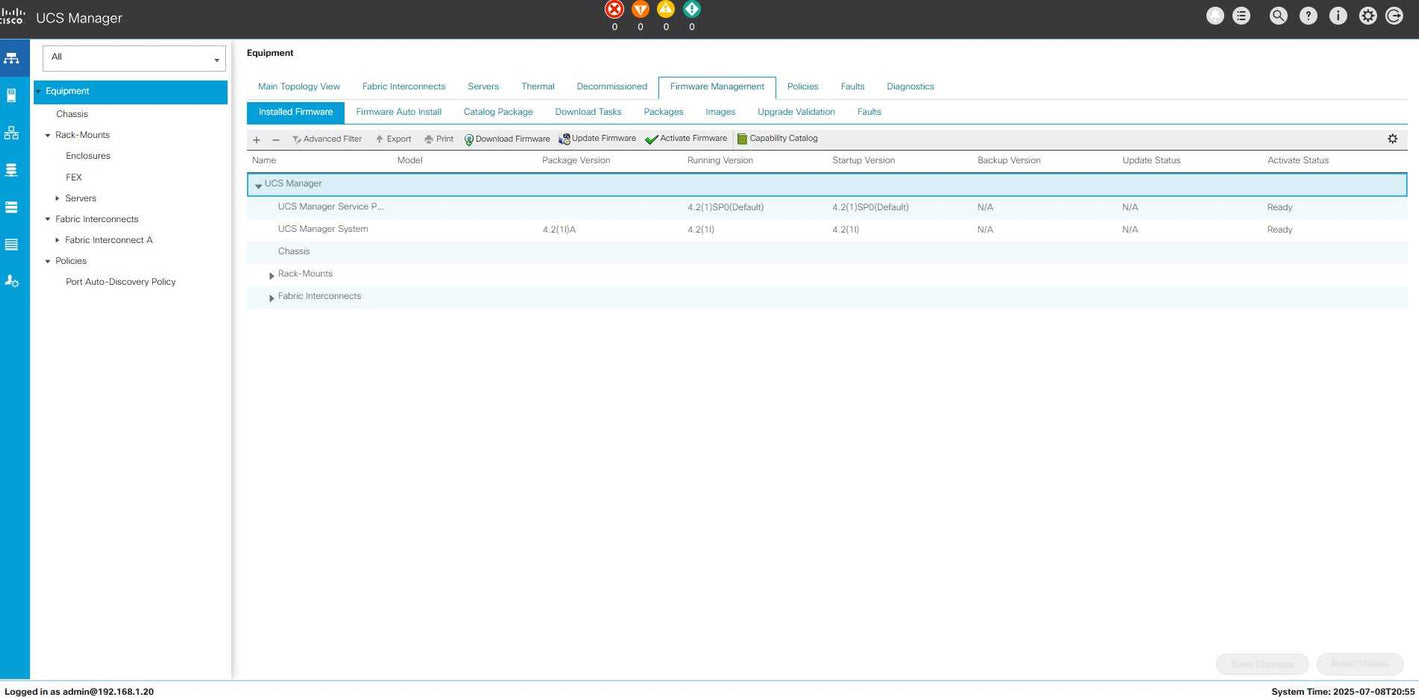1419x700 pixels.
Task: Open the table settings gear icon
Action: coord(1392,139)
